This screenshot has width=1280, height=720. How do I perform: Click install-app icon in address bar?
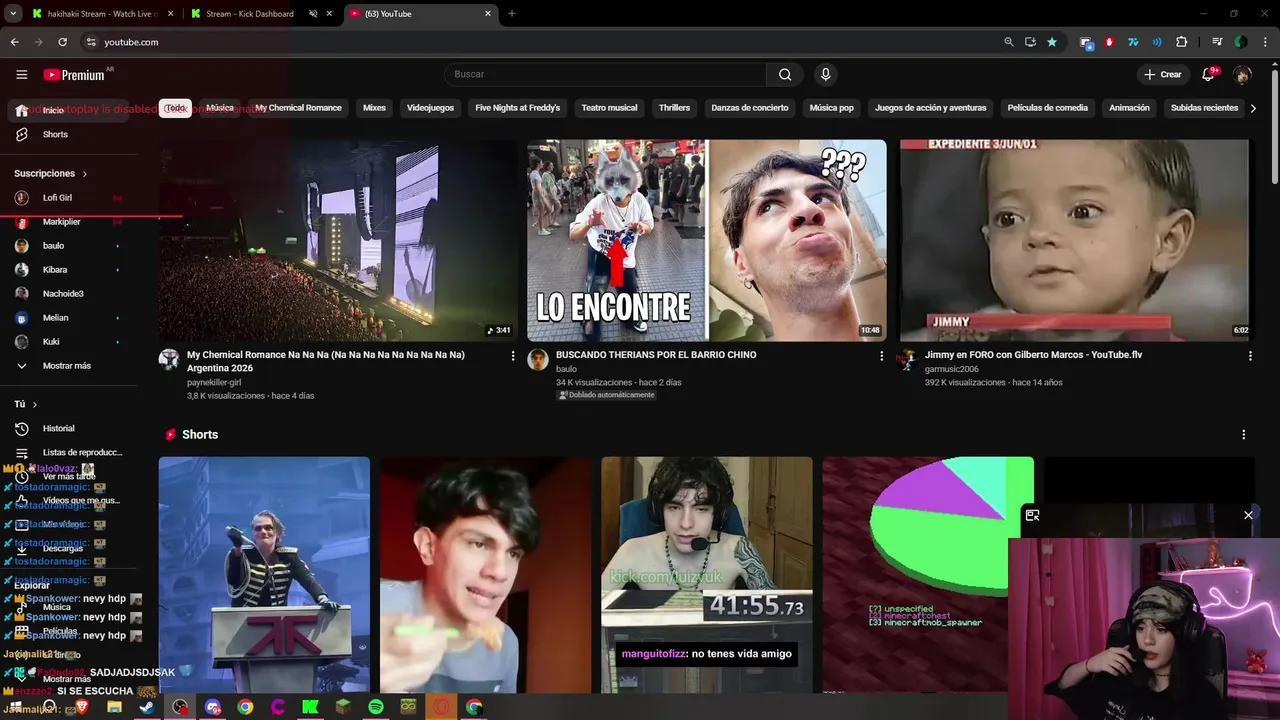[1030, 42]
